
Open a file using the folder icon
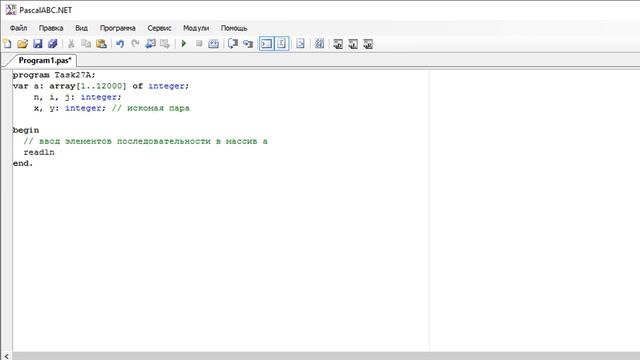[22, 44]
